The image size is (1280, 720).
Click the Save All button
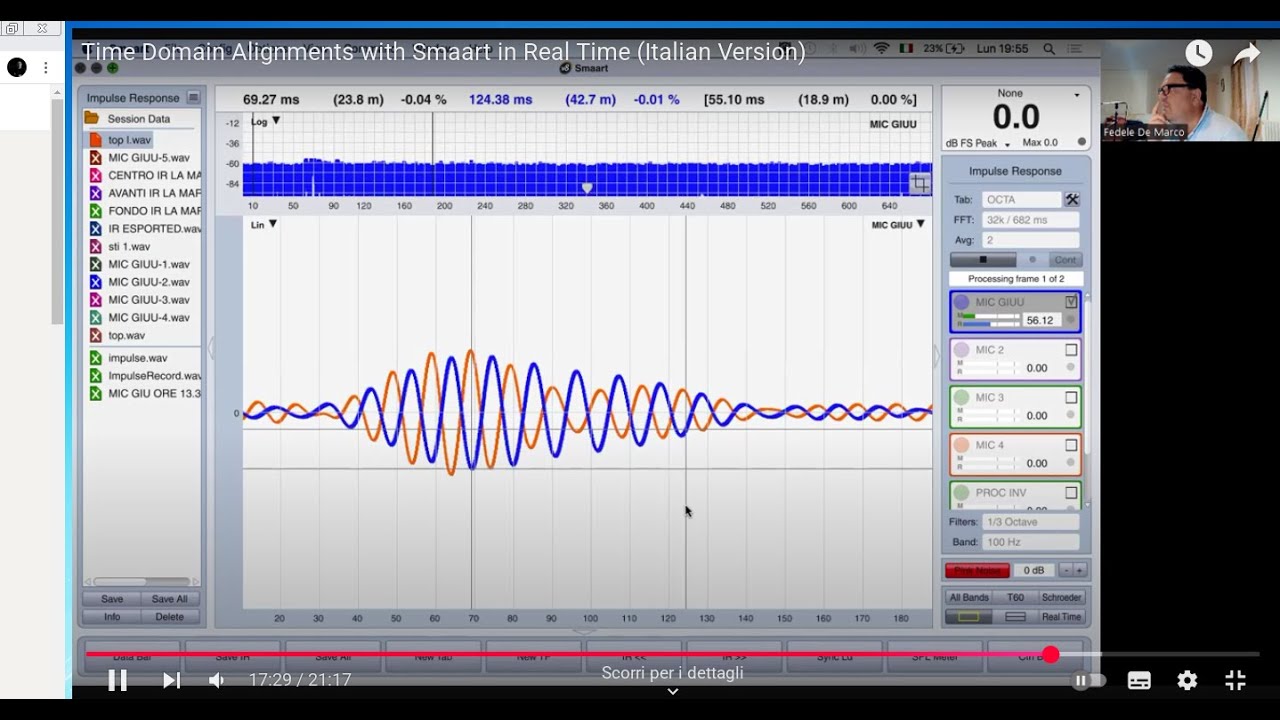point(169,599)
